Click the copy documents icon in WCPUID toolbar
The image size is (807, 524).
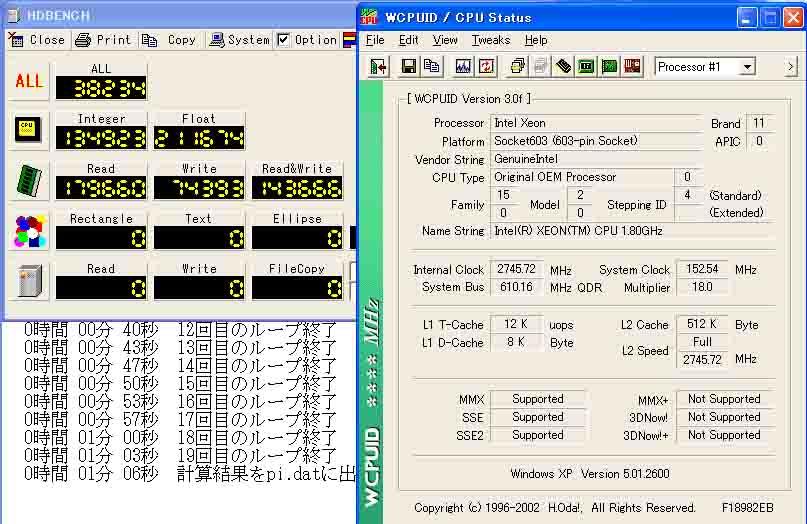431,66
